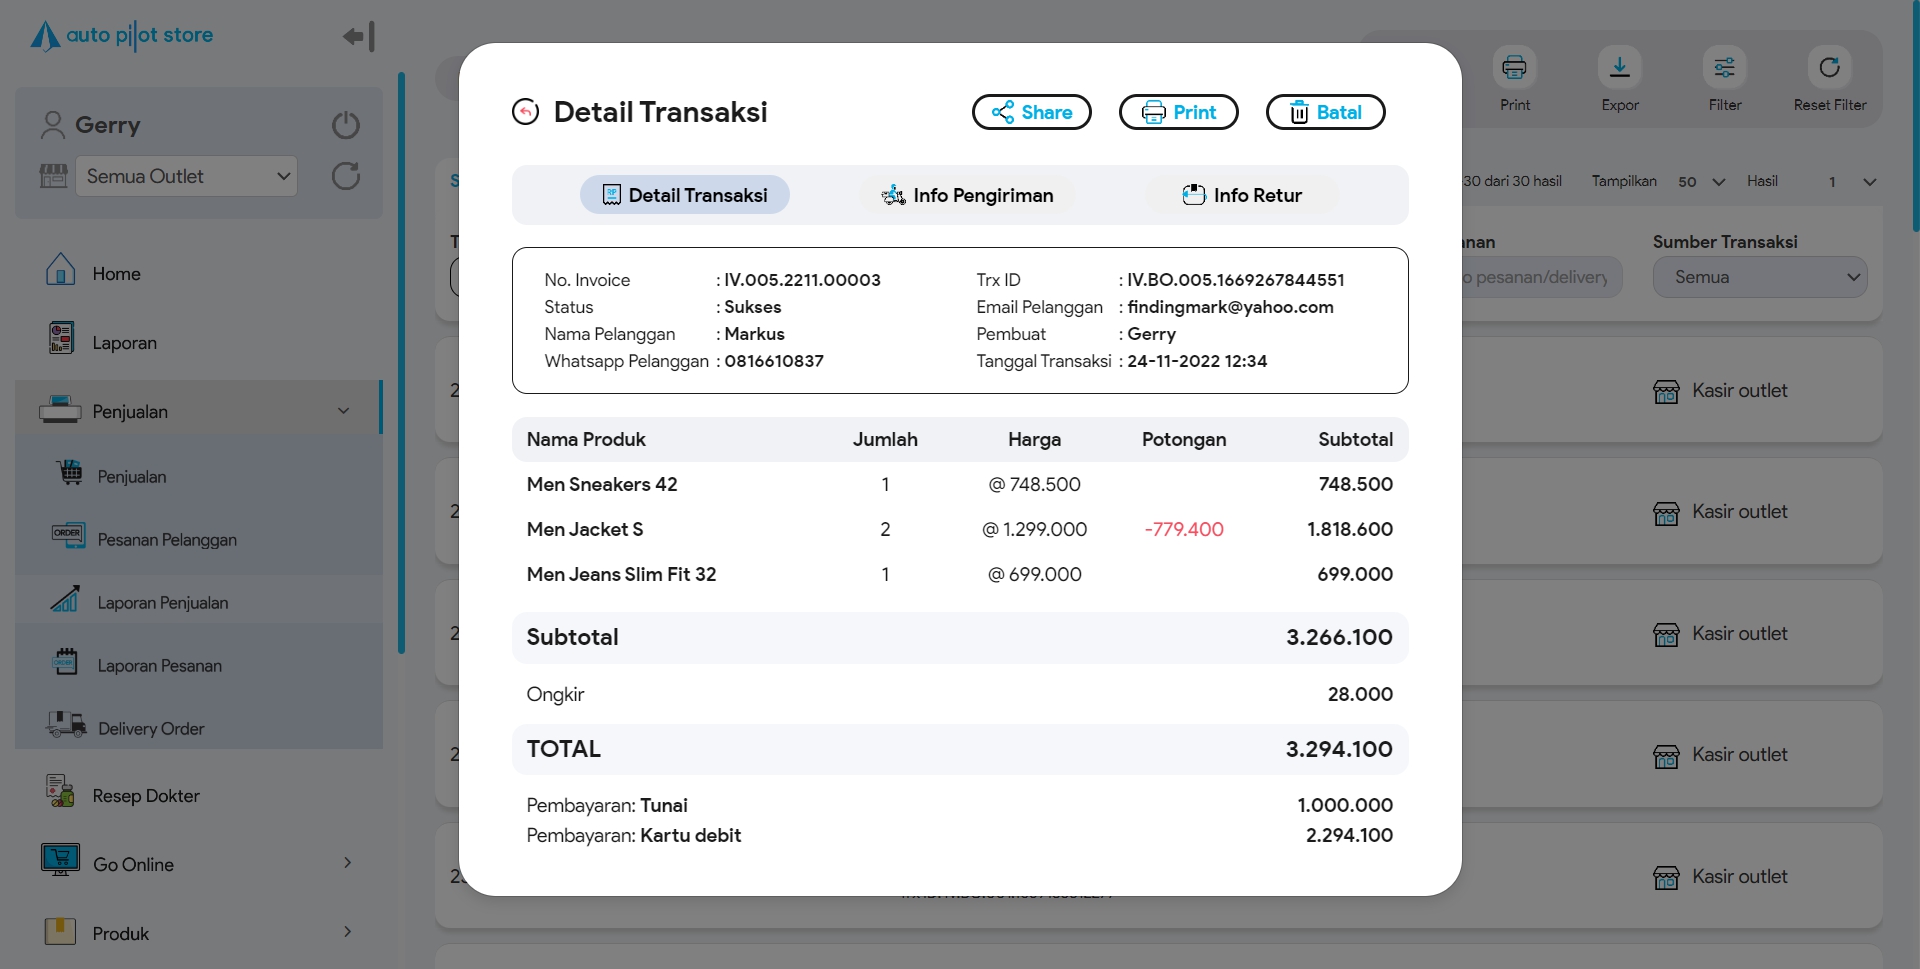Open the Filter settings icon
This screenshot has height=969, width=1920.
pos(1724,68)
